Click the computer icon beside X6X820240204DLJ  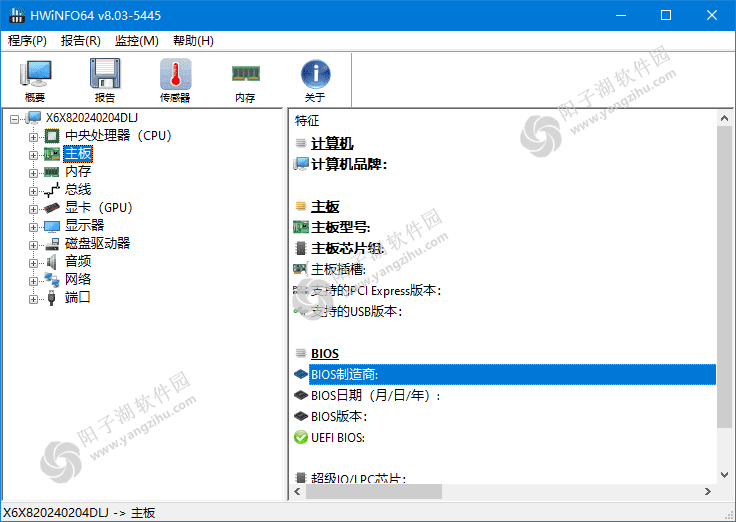33,118
